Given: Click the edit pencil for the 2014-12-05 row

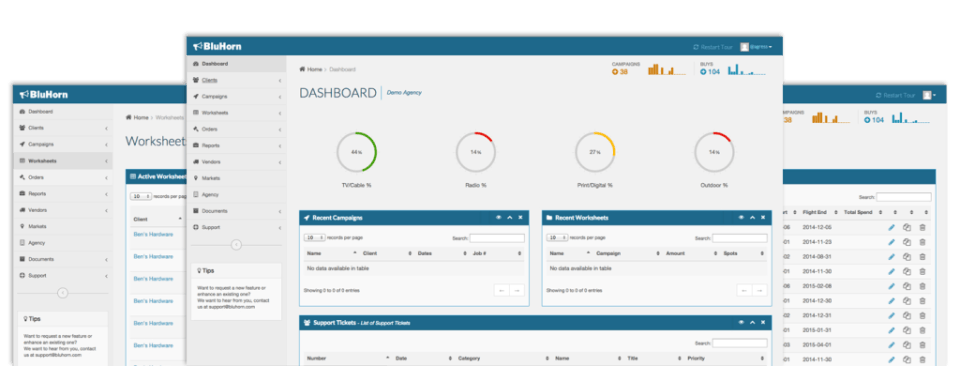Looking at the screenshot, I should [891, 228].
